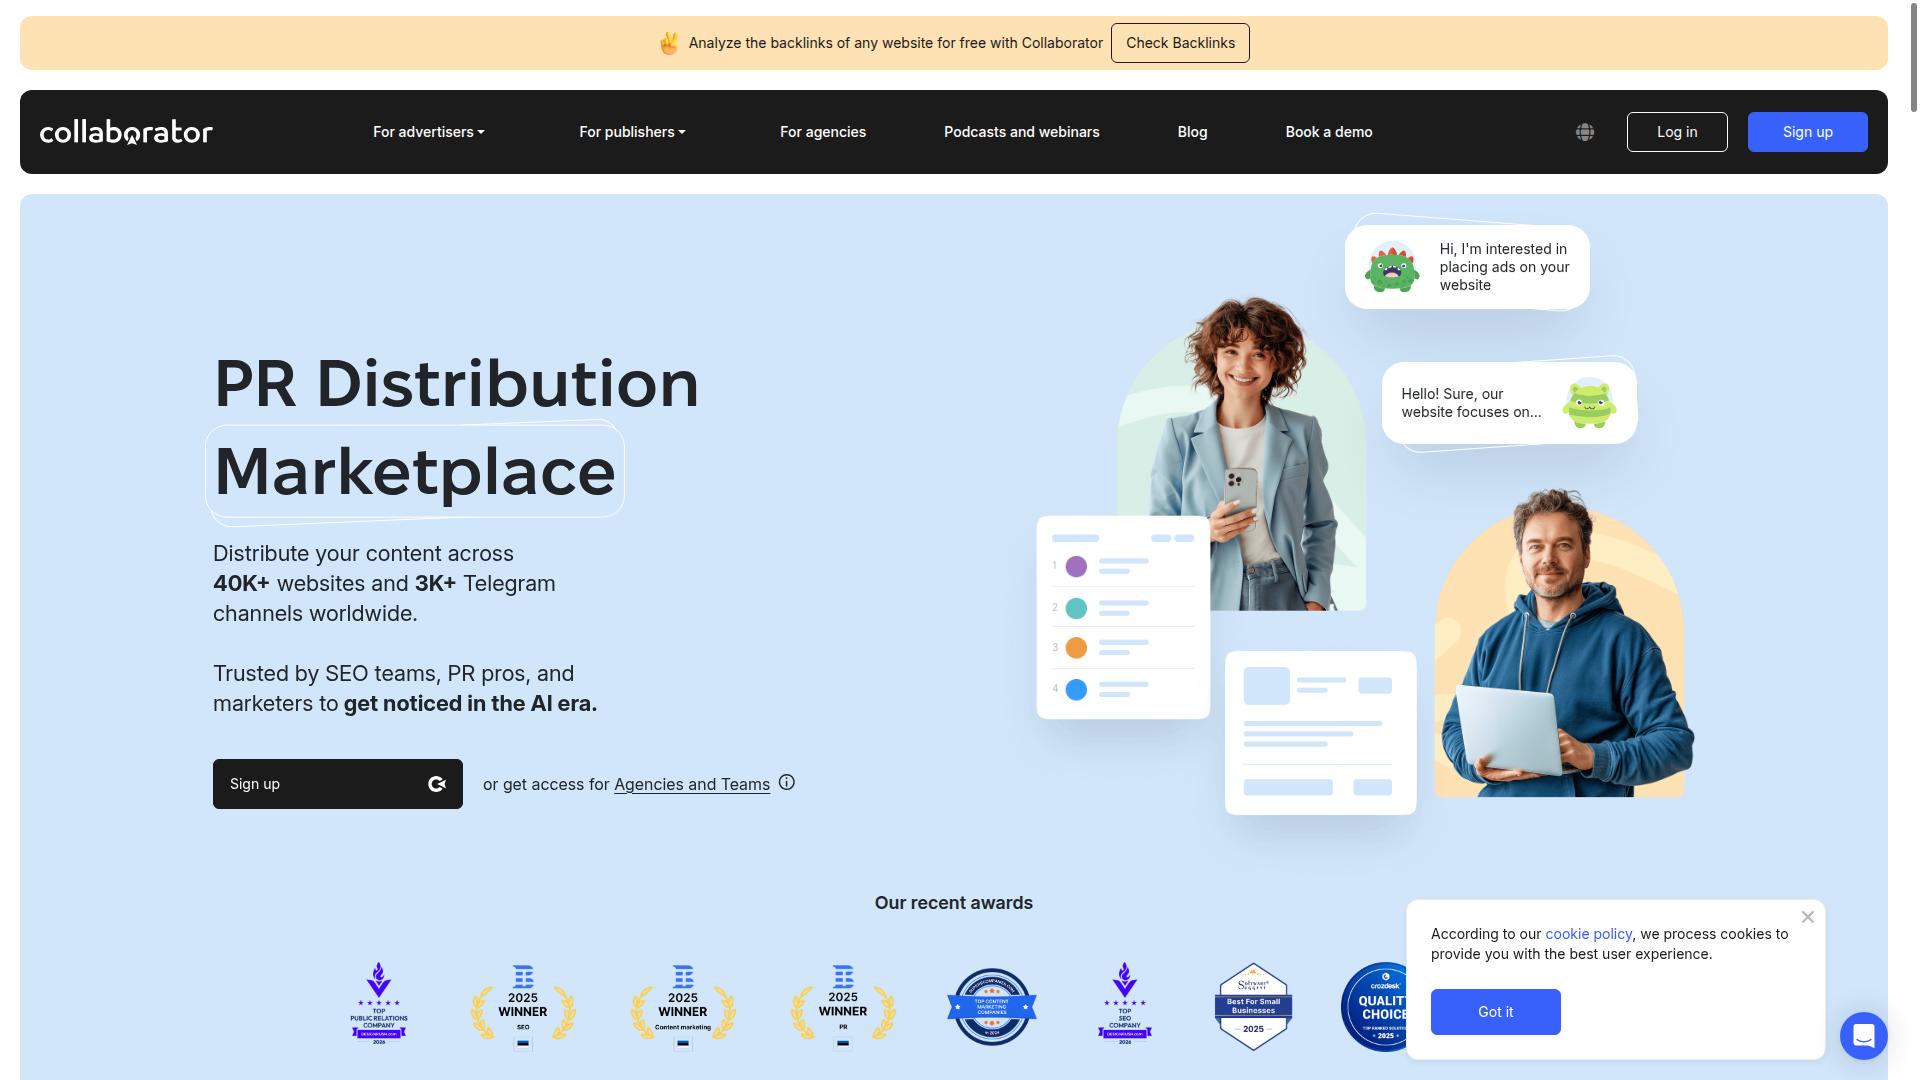The height and width of the screenshot is (1080, 1920).
Task: Open the For agencies page
Action: [x=823, y=132]
